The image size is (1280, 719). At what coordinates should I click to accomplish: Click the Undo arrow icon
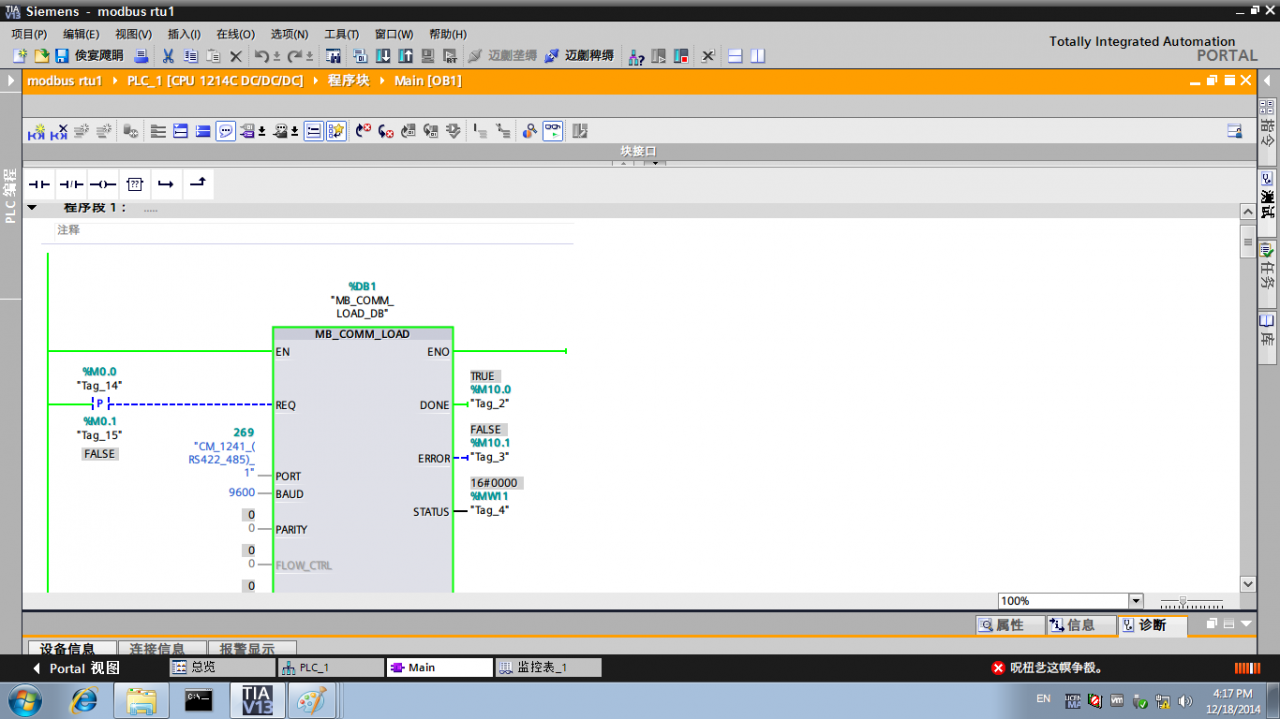pyautogui.click(x=262, y=56)
